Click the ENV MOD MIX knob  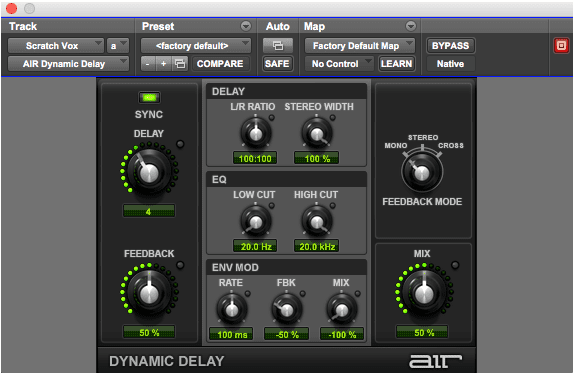pos(342,309)
